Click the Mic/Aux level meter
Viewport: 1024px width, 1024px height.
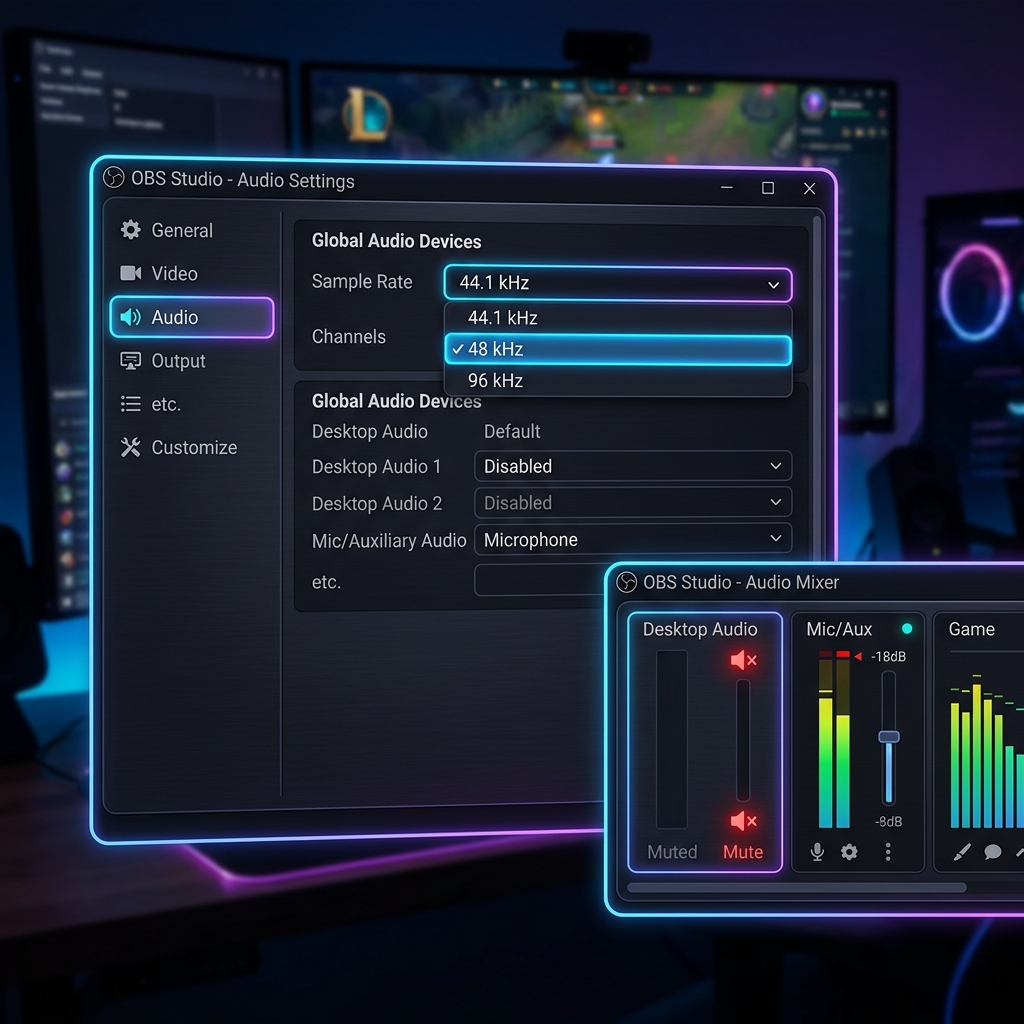834,739
